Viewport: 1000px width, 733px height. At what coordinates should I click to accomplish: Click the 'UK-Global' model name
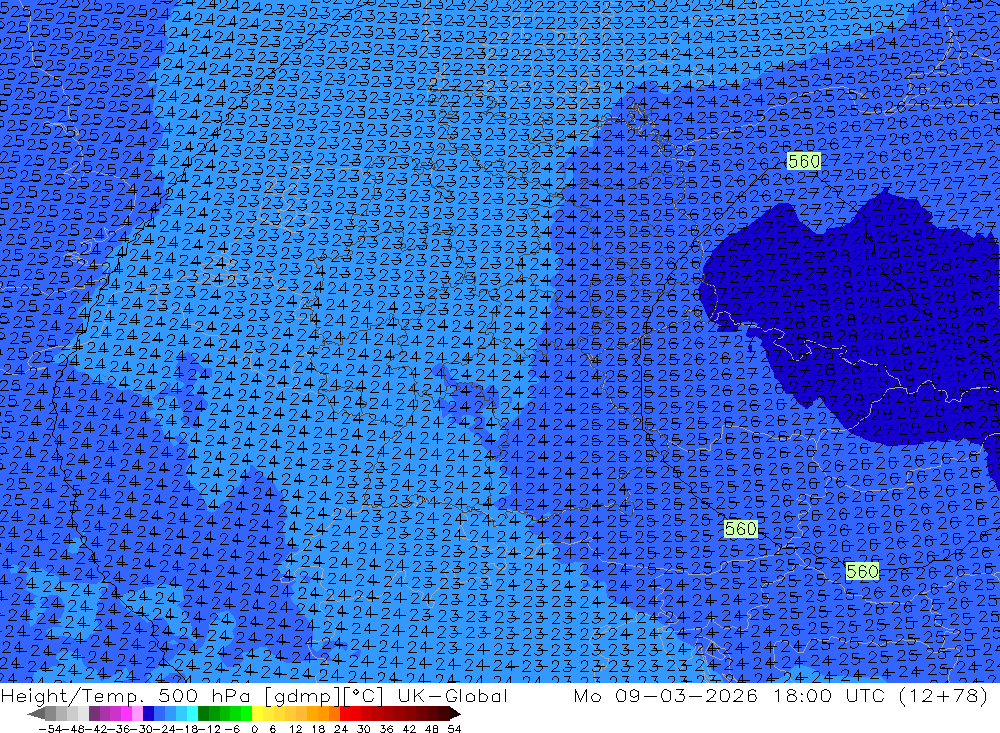(452, 695)
